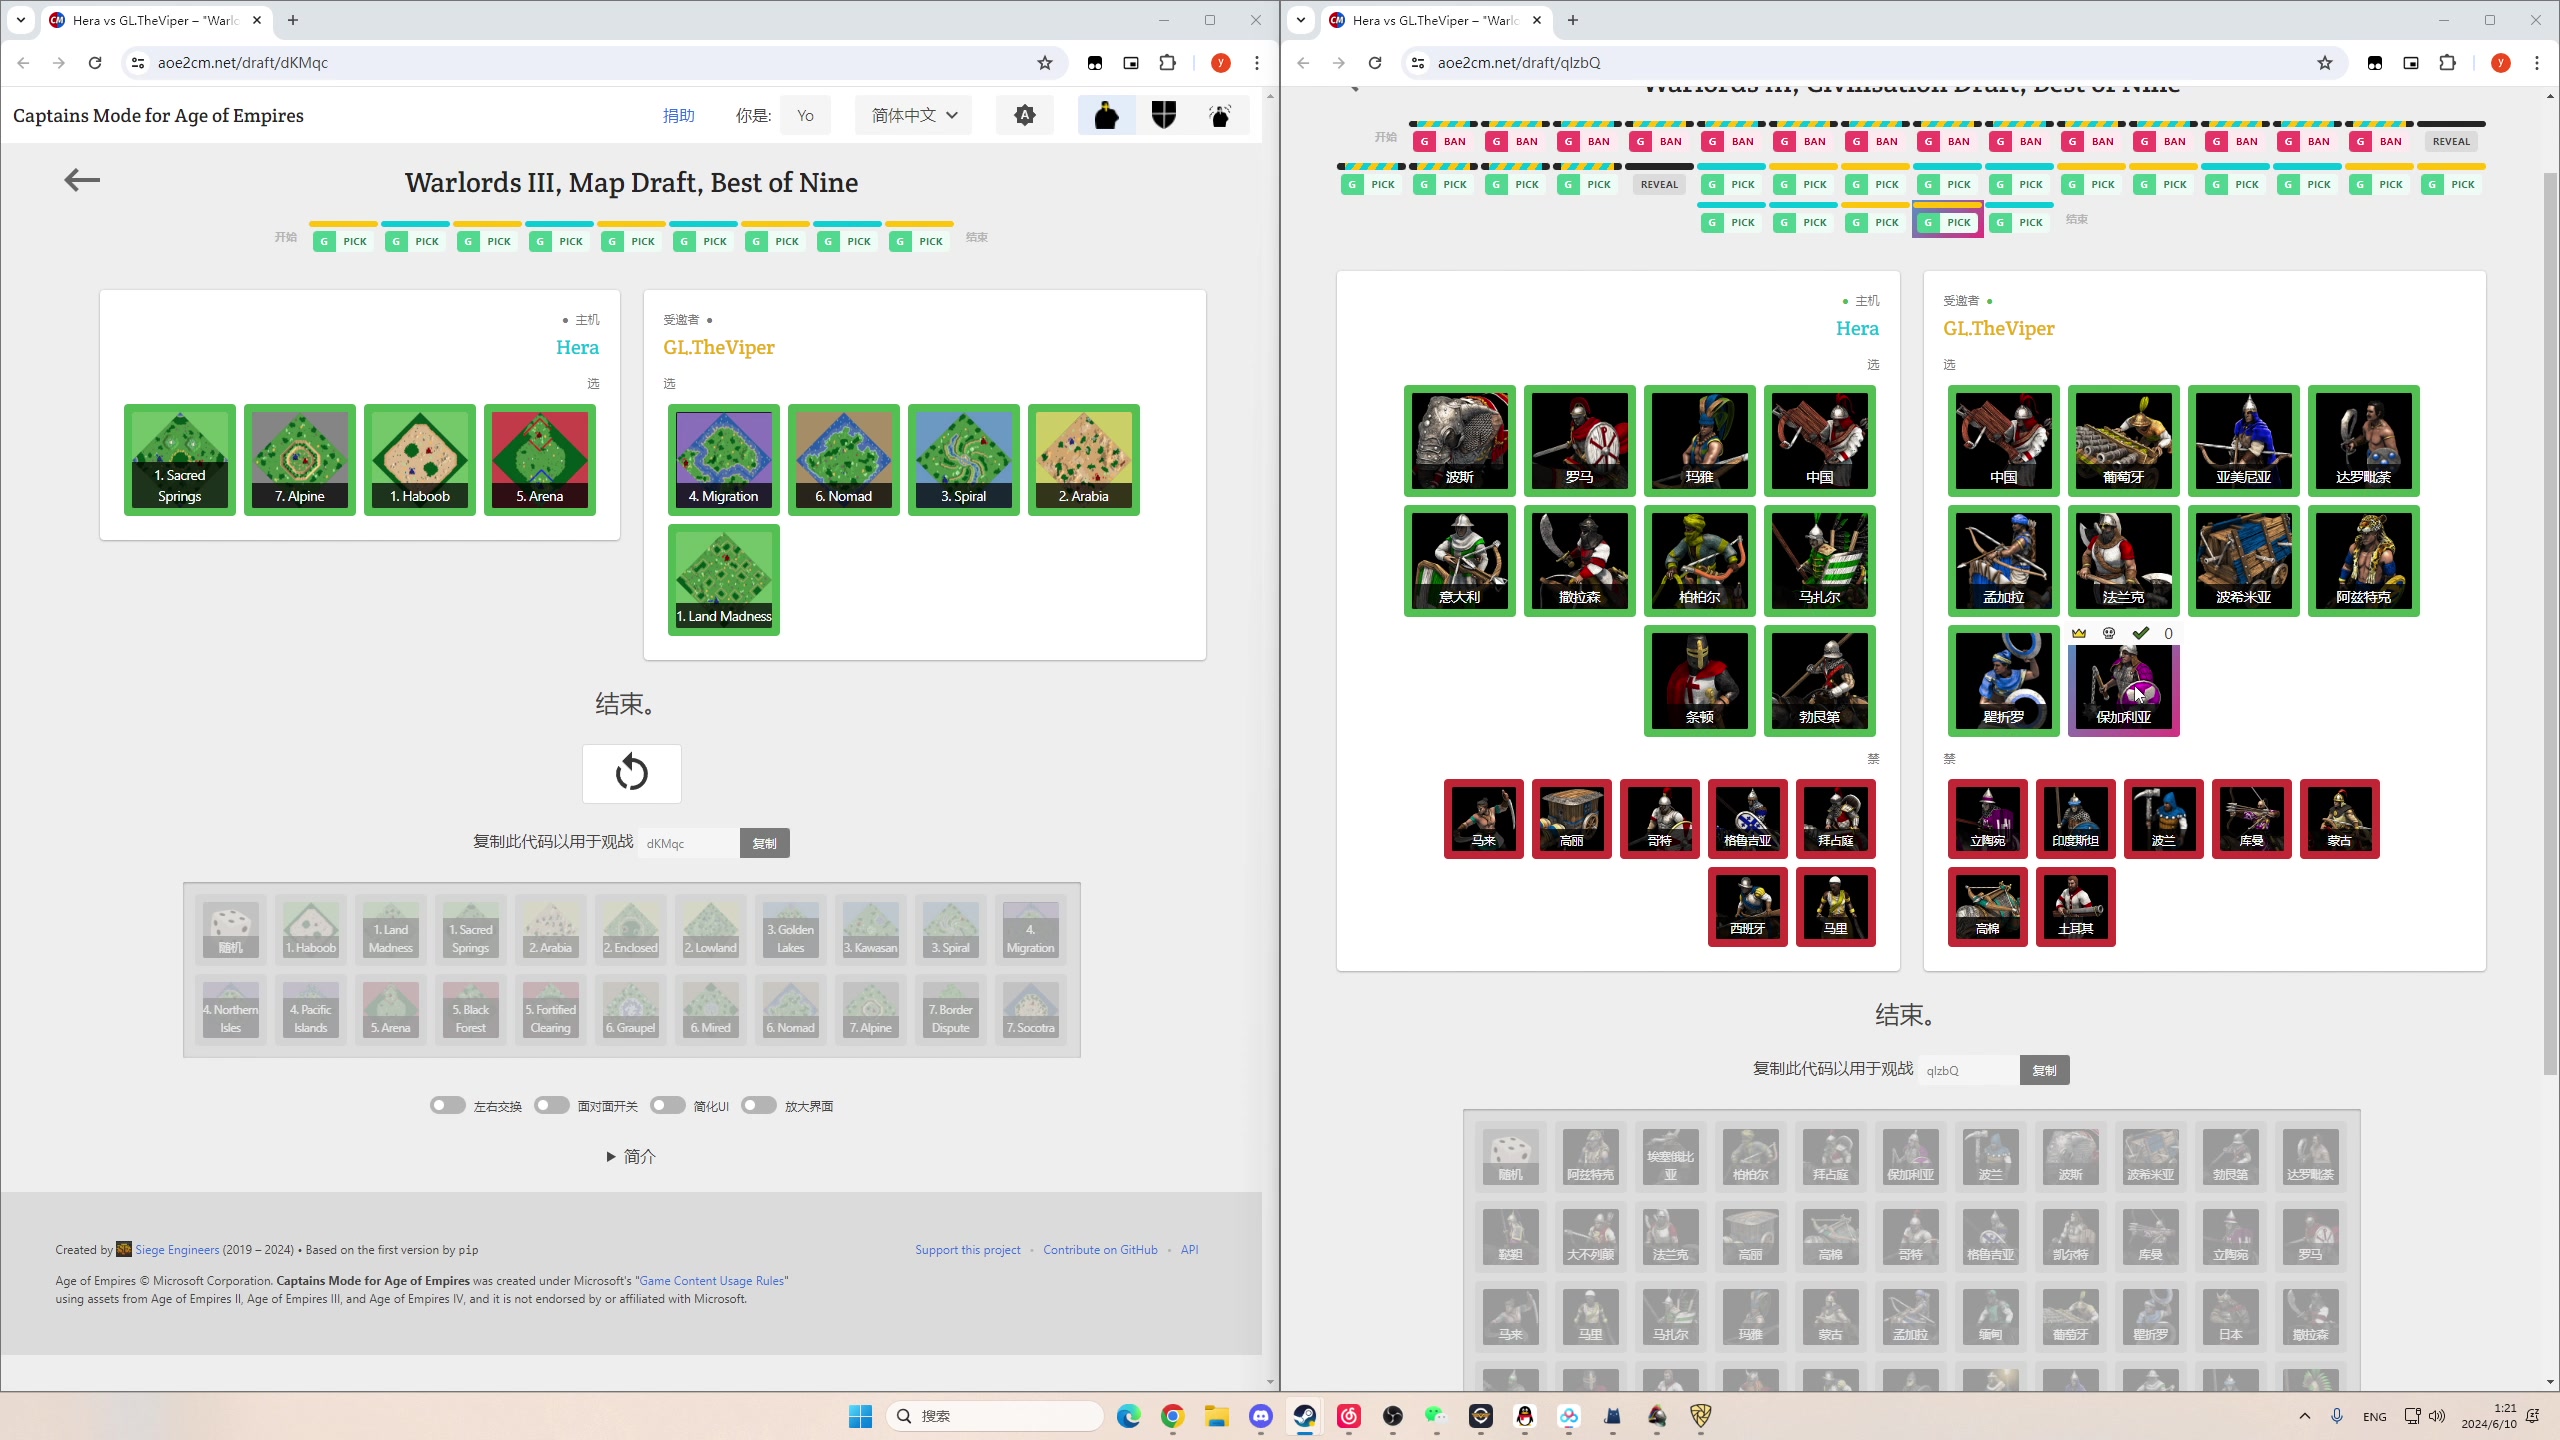
Task: Click the restart draft replay icon button
Action: coord(632,773)
